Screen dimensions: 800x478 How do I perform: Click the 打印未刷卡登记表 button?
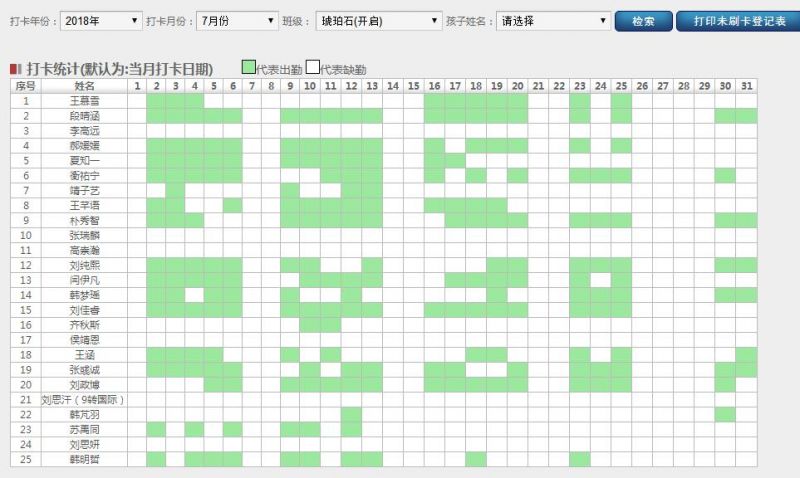(739, 21)
